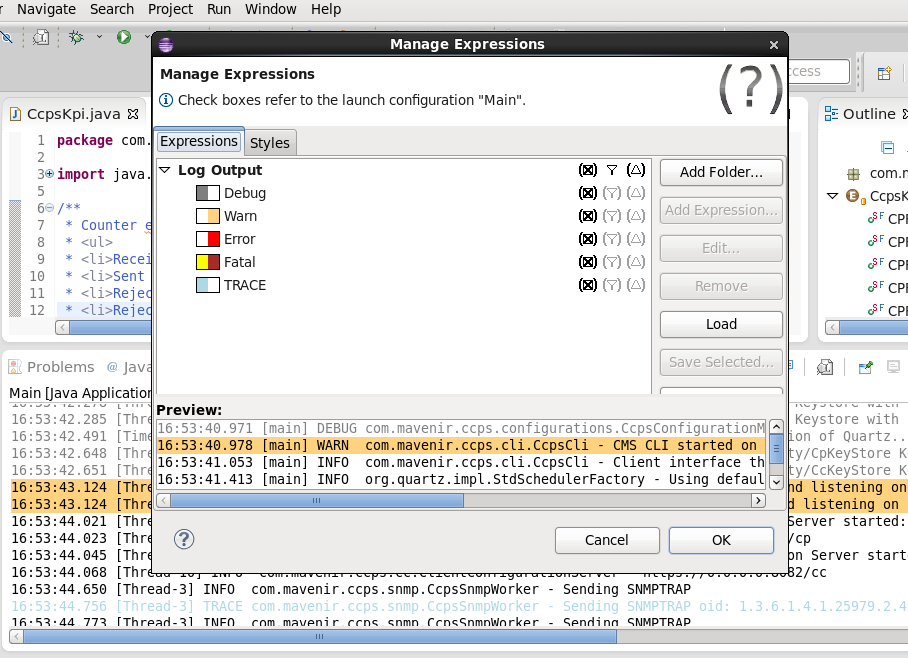Toggle the filter icon in Debug row
This screenshot has height=658, width=908.
tap(612, 193)
